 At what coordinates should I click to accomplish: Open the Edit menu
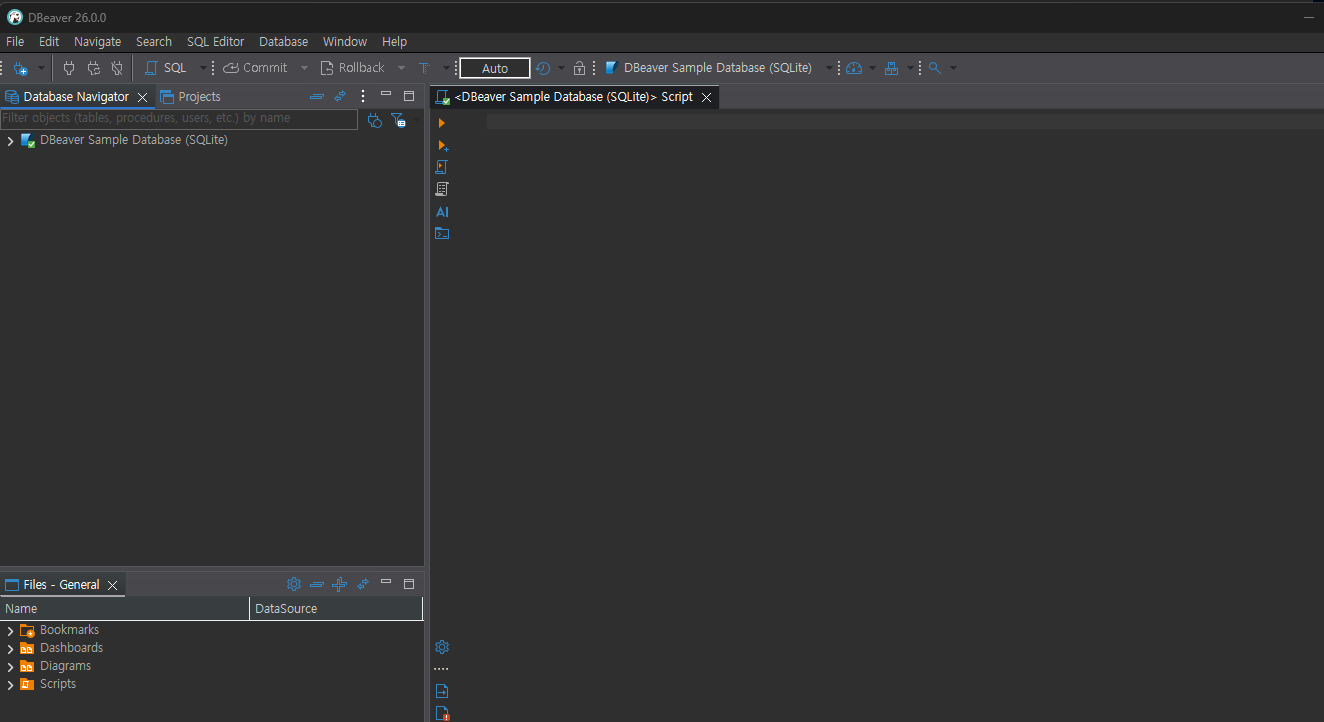click(x=49, y=42)
